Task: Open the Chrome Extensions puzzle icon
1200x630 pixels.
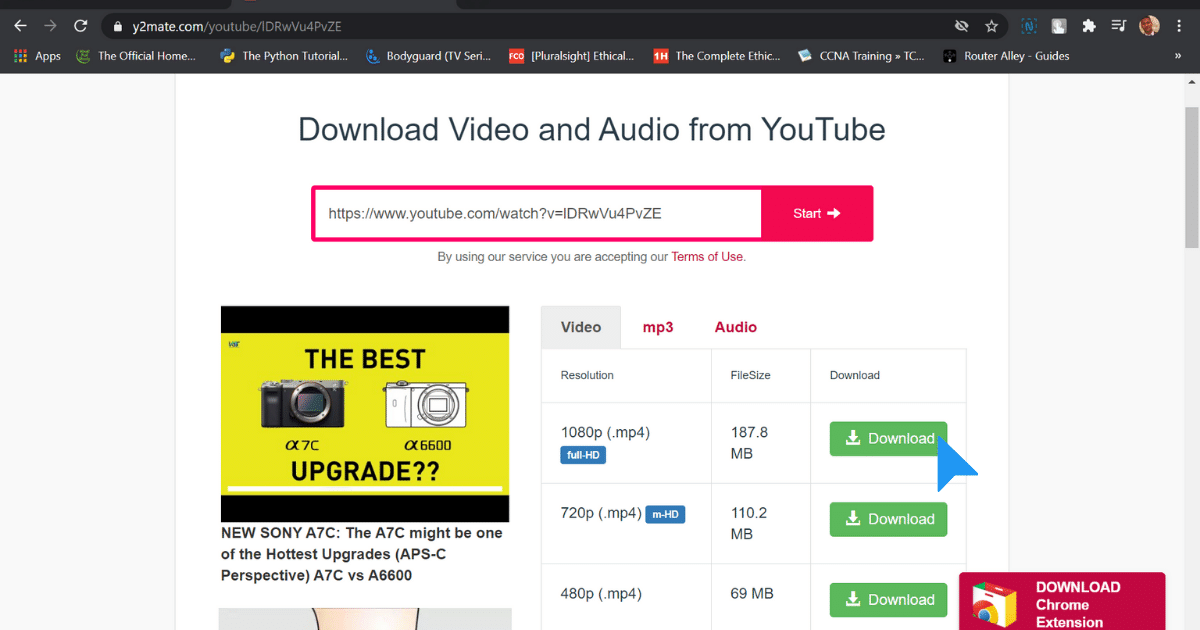Action: click(x=1089, y=26)
